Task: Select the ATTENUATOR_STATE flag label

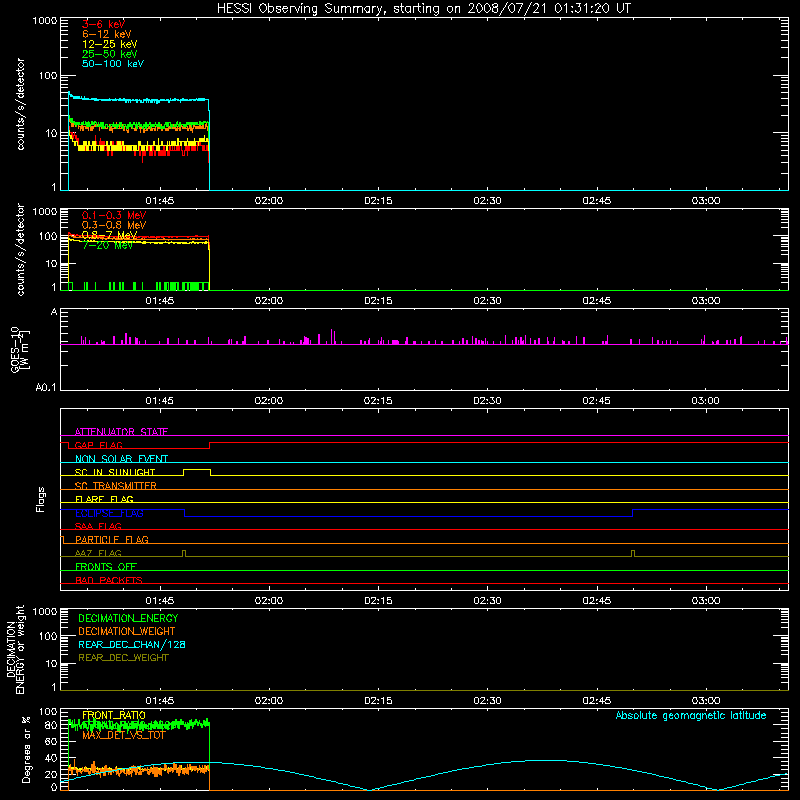Action: click(121, 432)
